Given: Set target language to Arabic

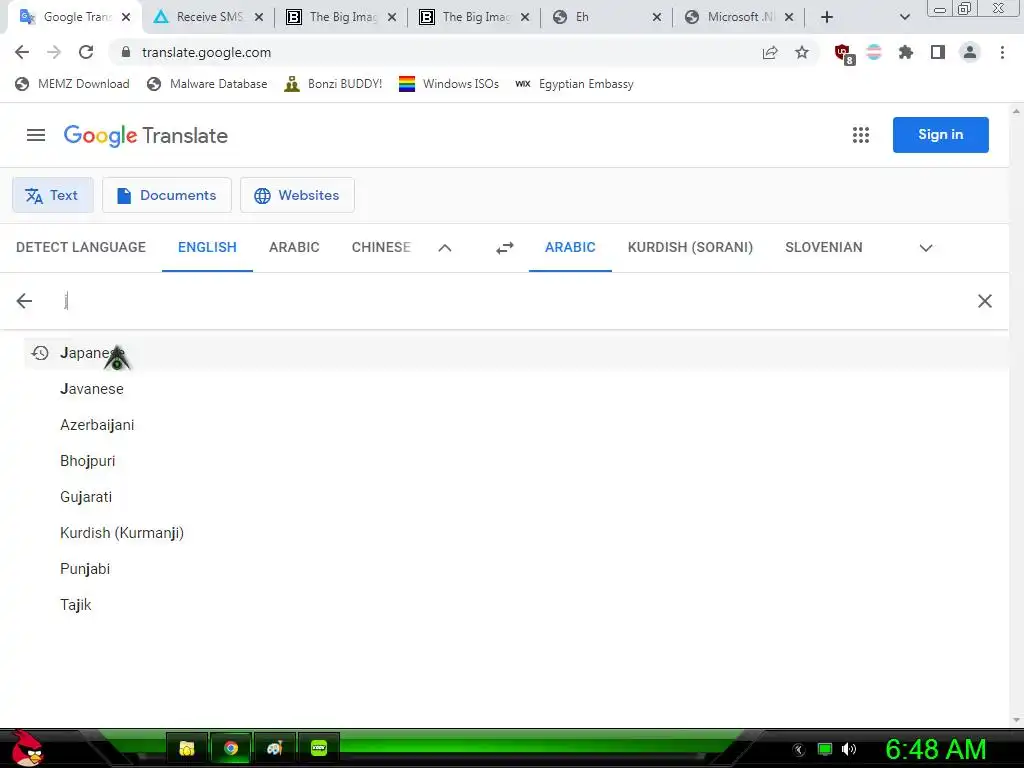Looking at the screenshot, I should [x=570, y=248].
